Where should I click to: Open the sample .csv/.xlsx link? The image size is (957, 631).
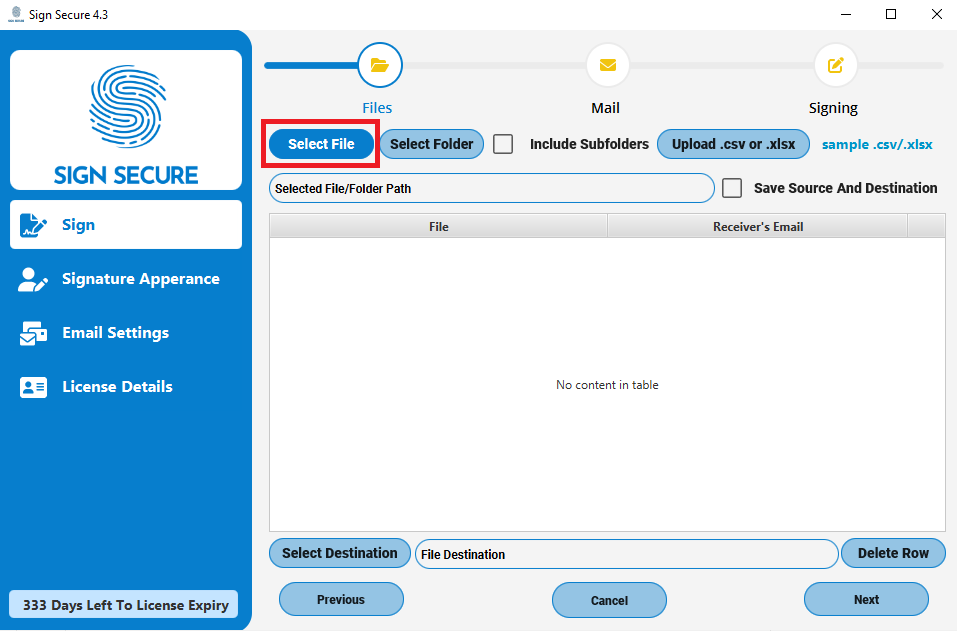[877, 145]
